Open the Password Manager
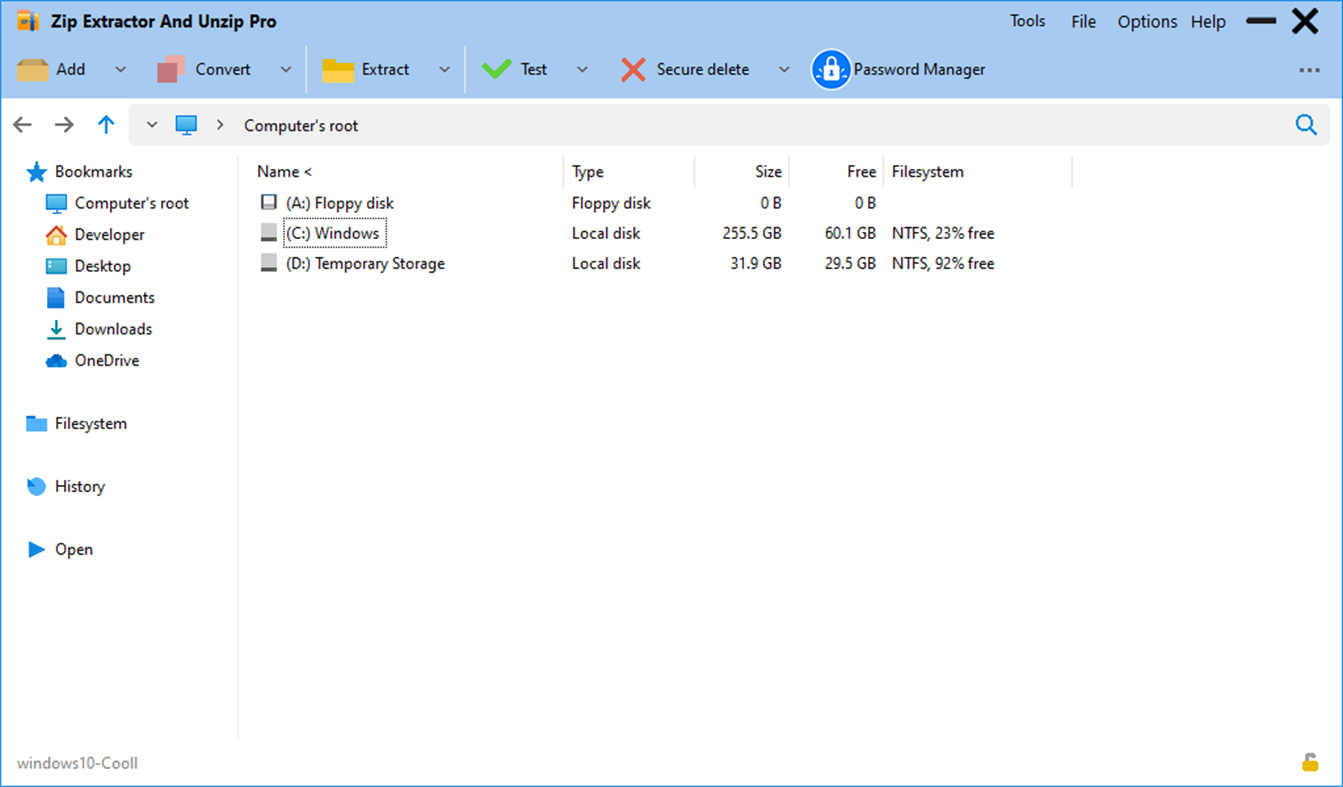1343x787 pixels. 898,69
